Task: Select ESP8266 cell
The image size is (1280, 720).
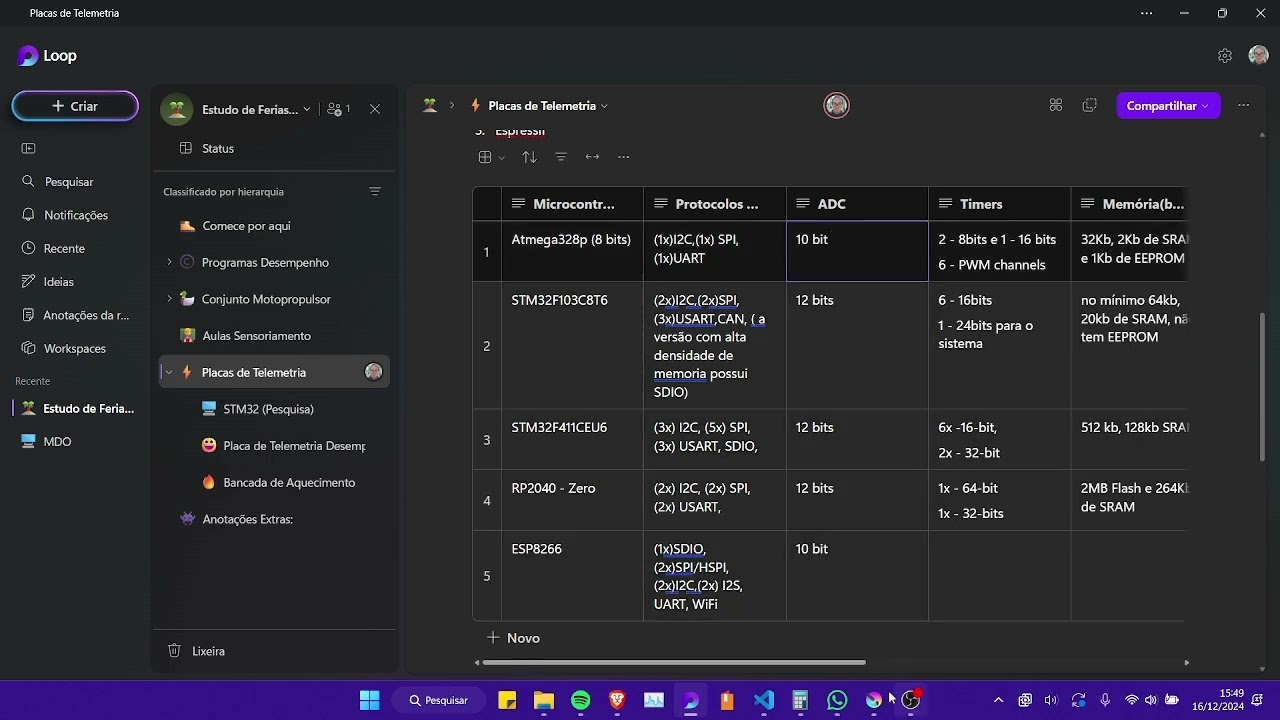Action: [572, 576]
